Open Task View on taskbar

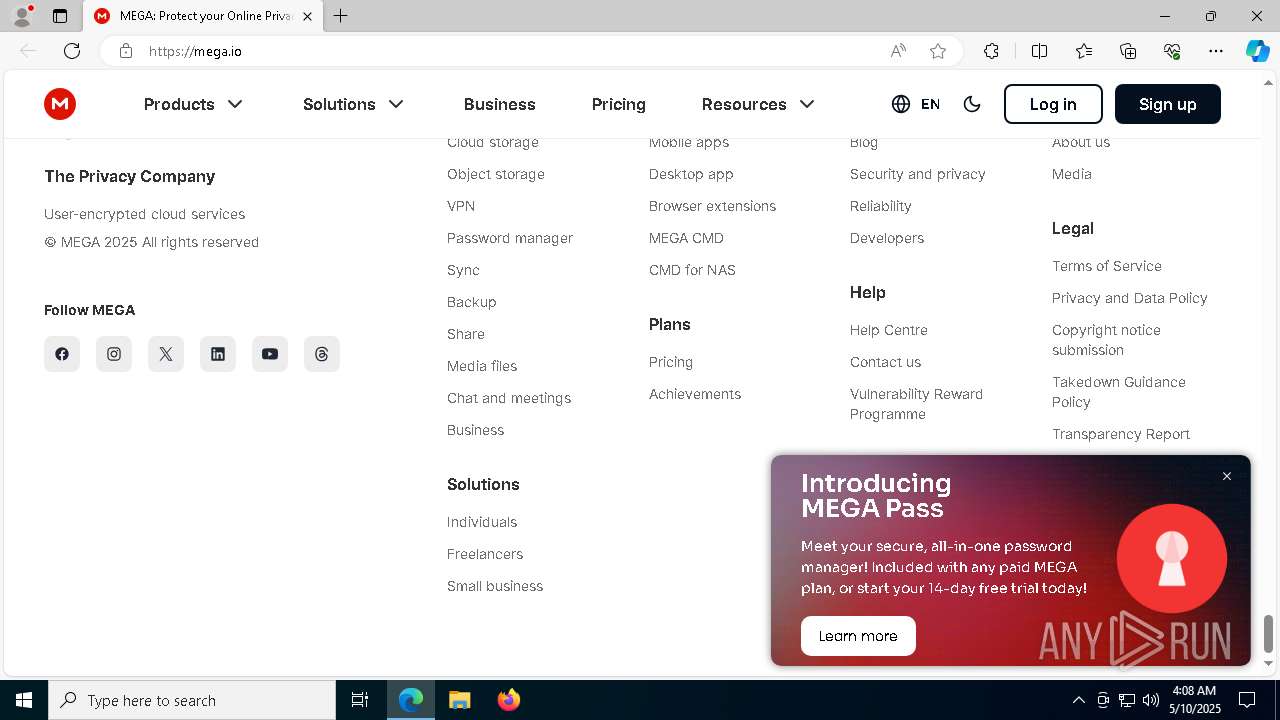[360, 700]
